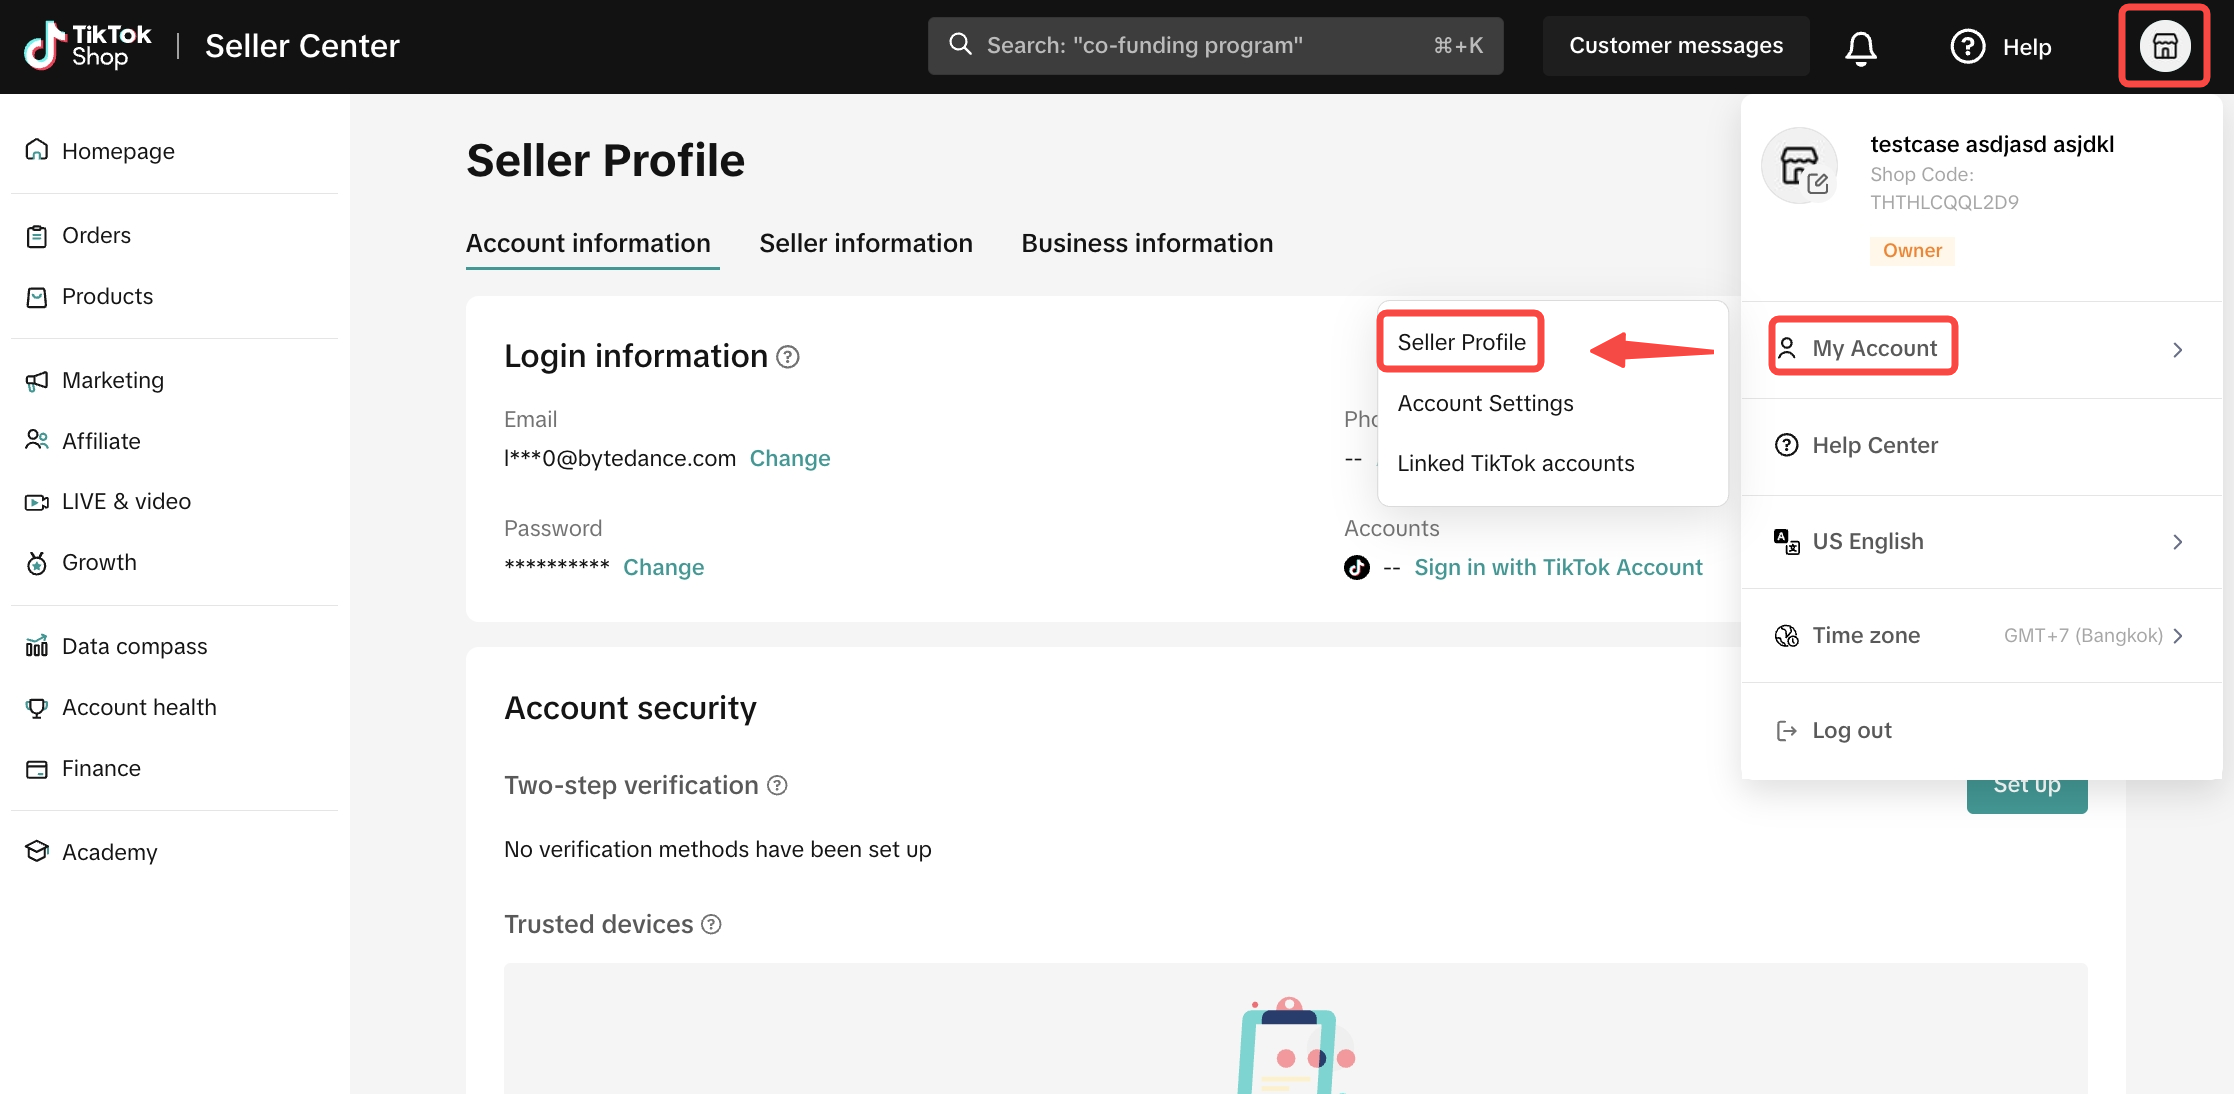Click the Marketing megaphone icon
The width and height of the screenshot is (2234, 1094).
[37, 381]
